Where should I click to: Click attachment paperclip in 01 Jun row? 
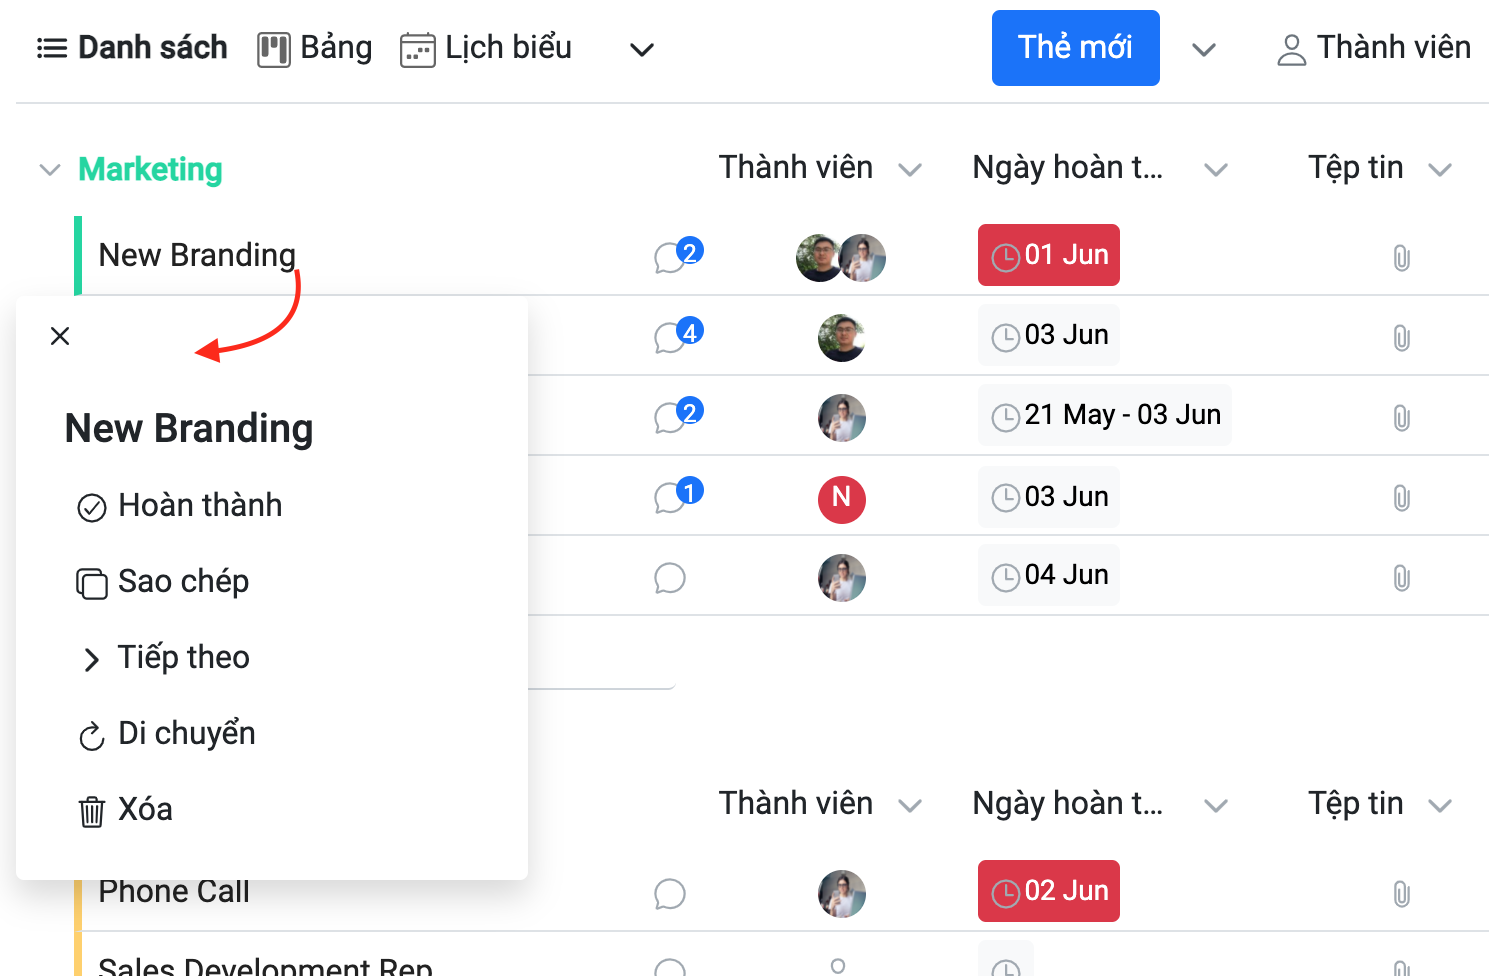click(1401, 258)
